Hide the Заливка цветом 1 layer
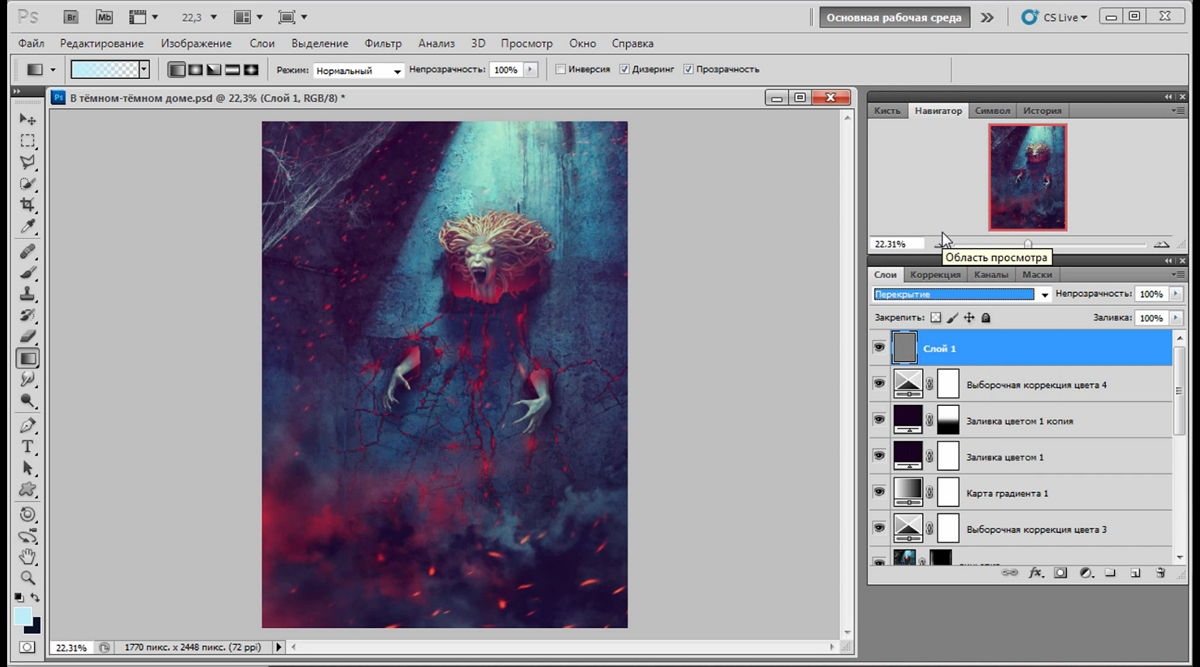 coord(879,456)
